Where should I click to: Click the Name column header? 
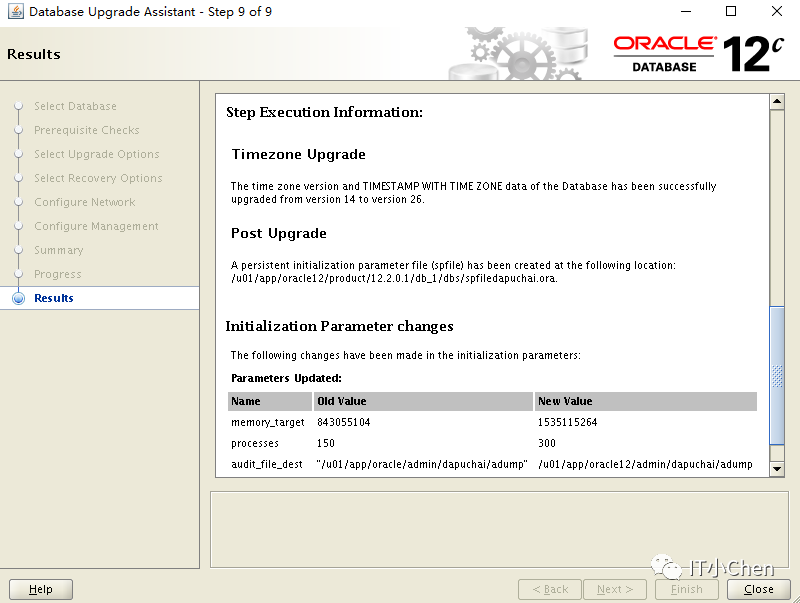(x=270, y=401)
